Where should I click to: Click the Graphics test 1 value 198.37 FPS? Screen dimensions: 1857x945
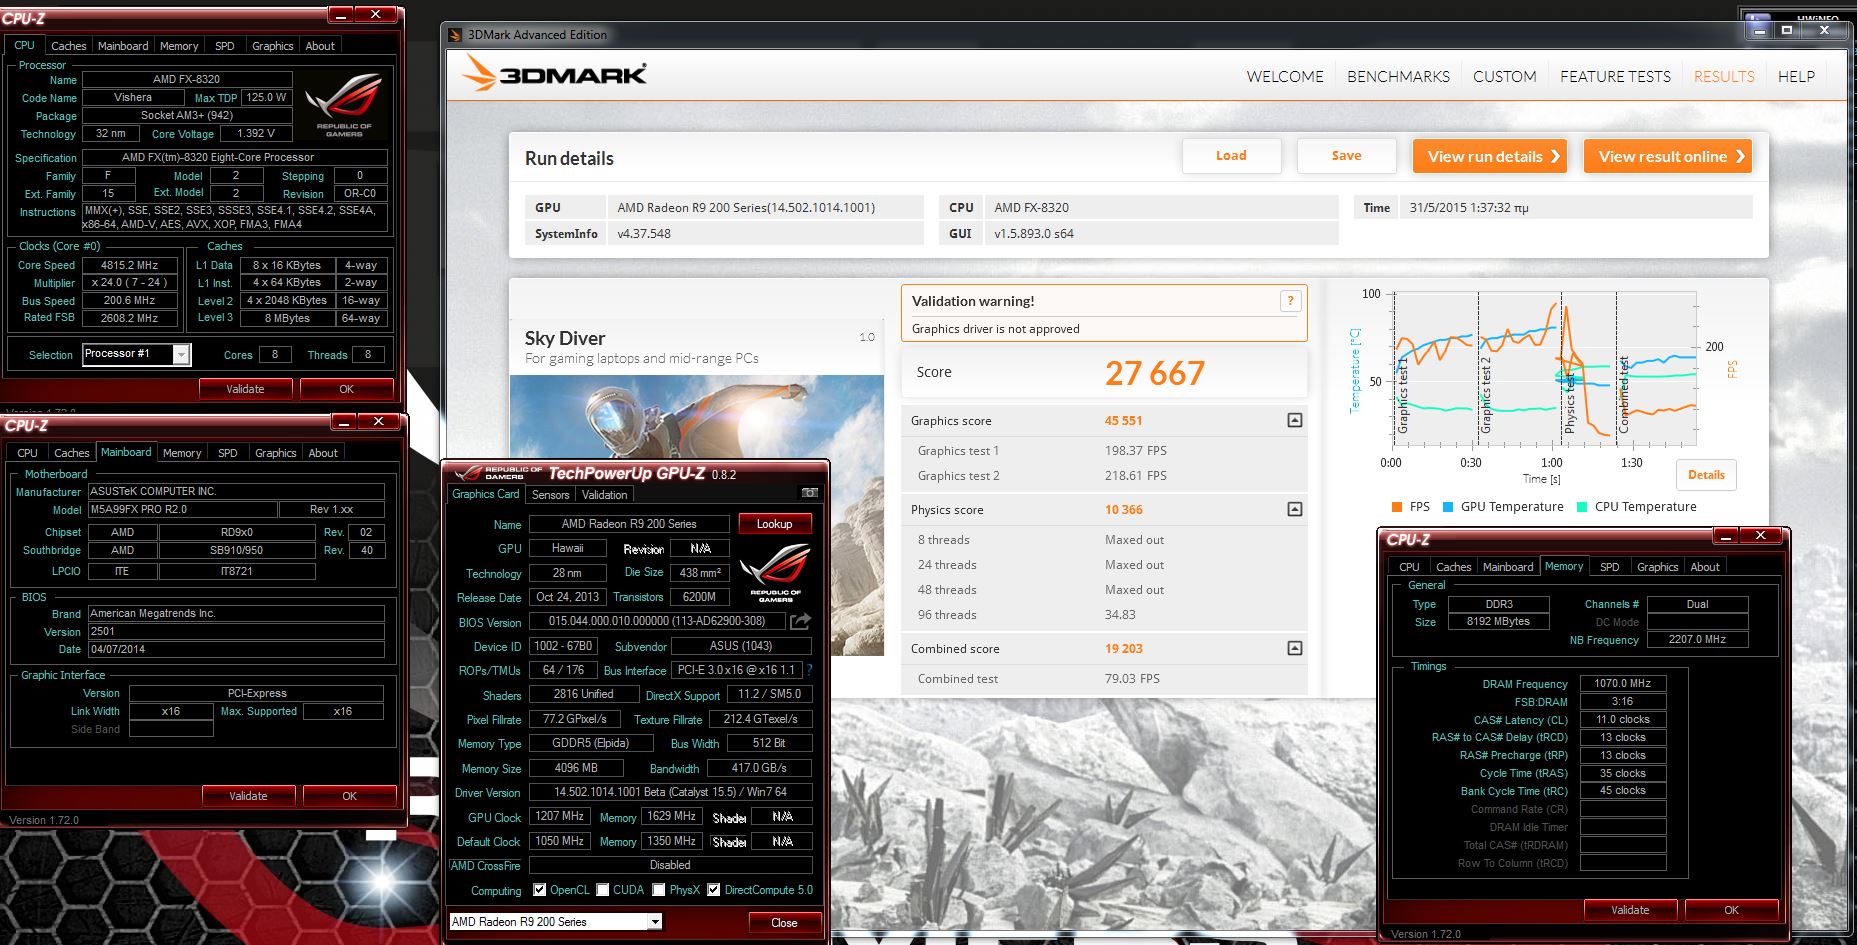(x=1135, y=451)
